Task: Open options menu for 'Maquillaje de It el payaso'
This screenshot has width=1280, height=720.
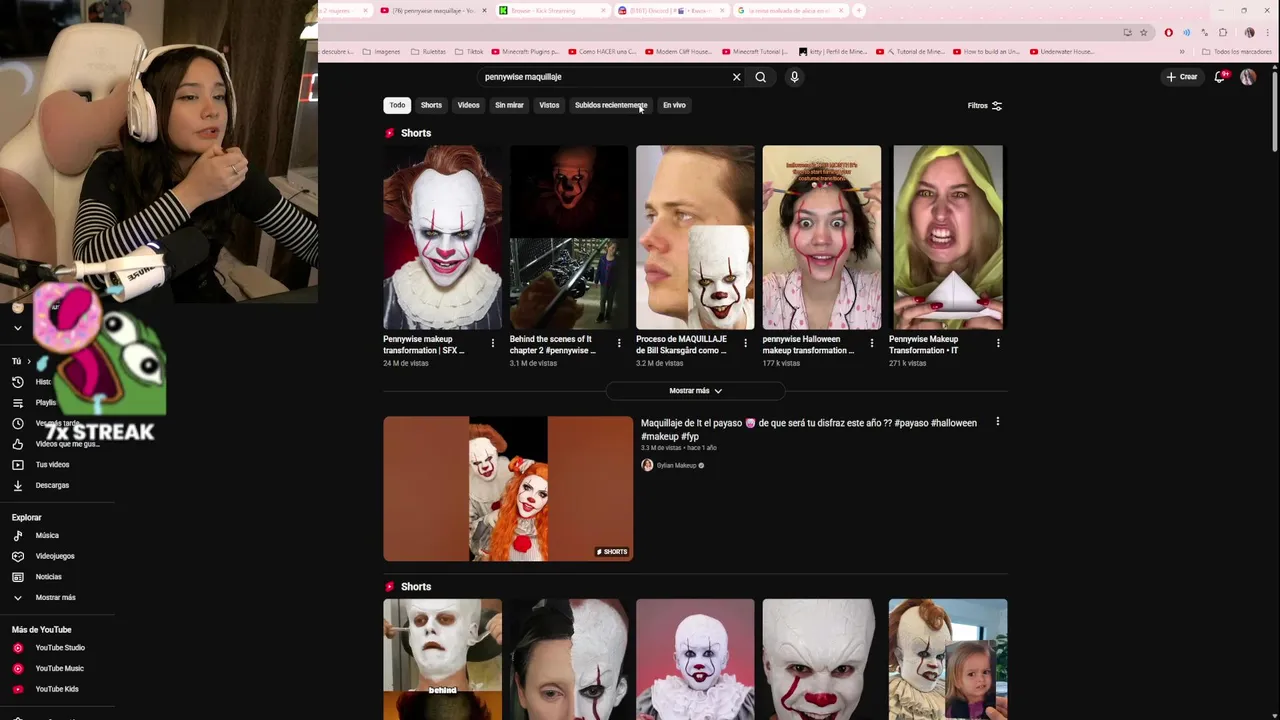Action: [x=997, y=422]
